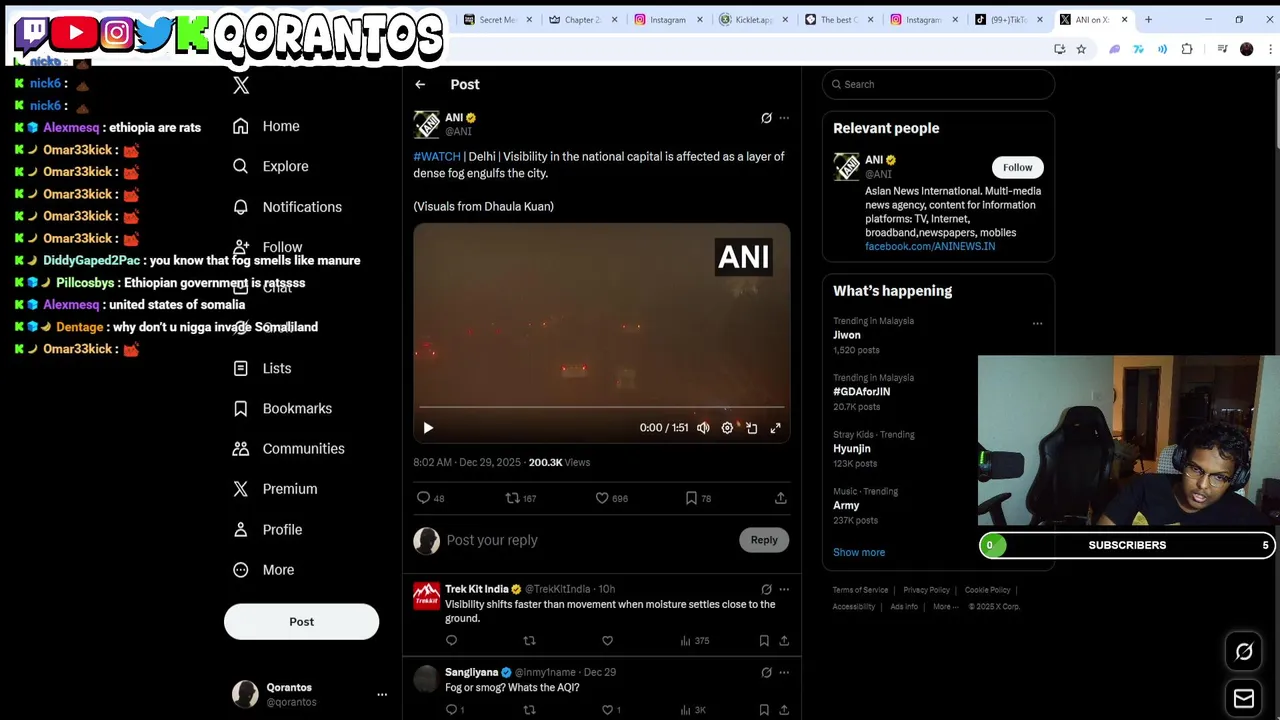Click the X logo in the sidebar
Viewport: 1280px width, 720px height.
tap(241, 86)
